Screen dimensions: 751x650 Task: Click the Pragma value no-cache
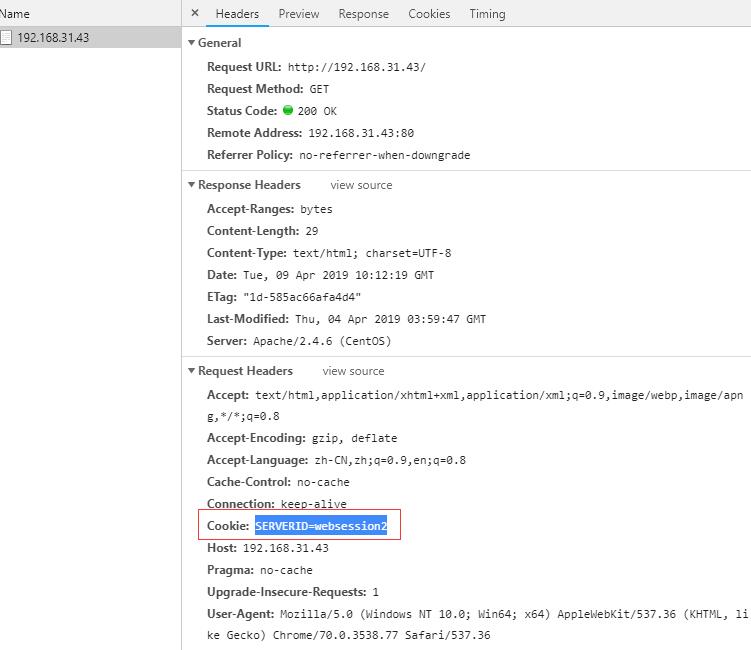(x=286, y=570)
